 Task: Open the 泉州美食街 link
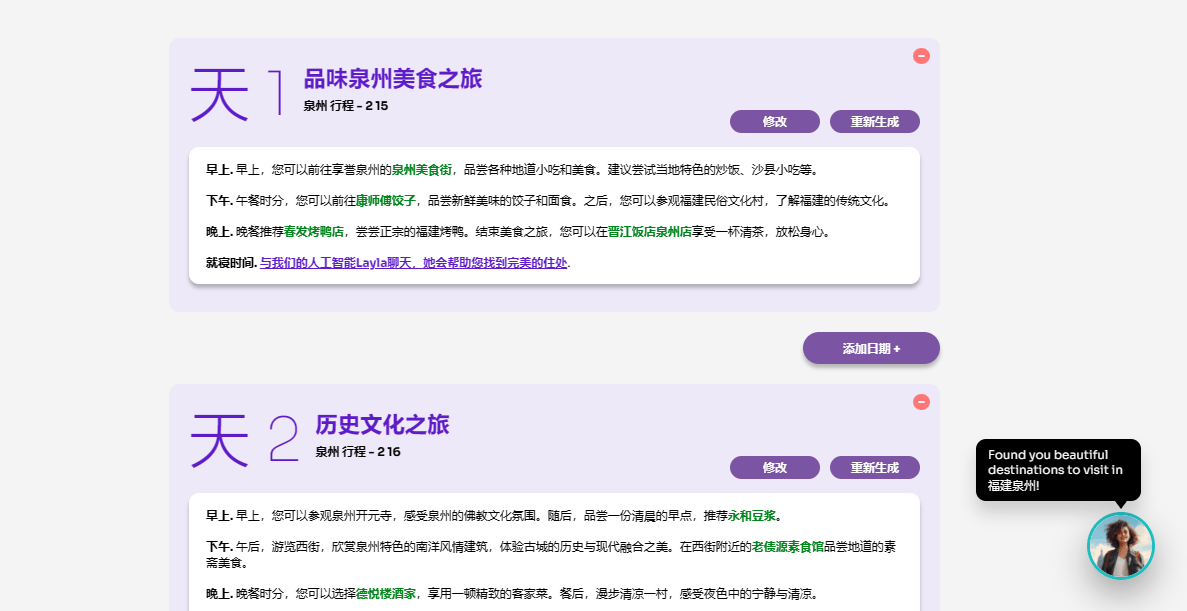click(x=421, y=170)
